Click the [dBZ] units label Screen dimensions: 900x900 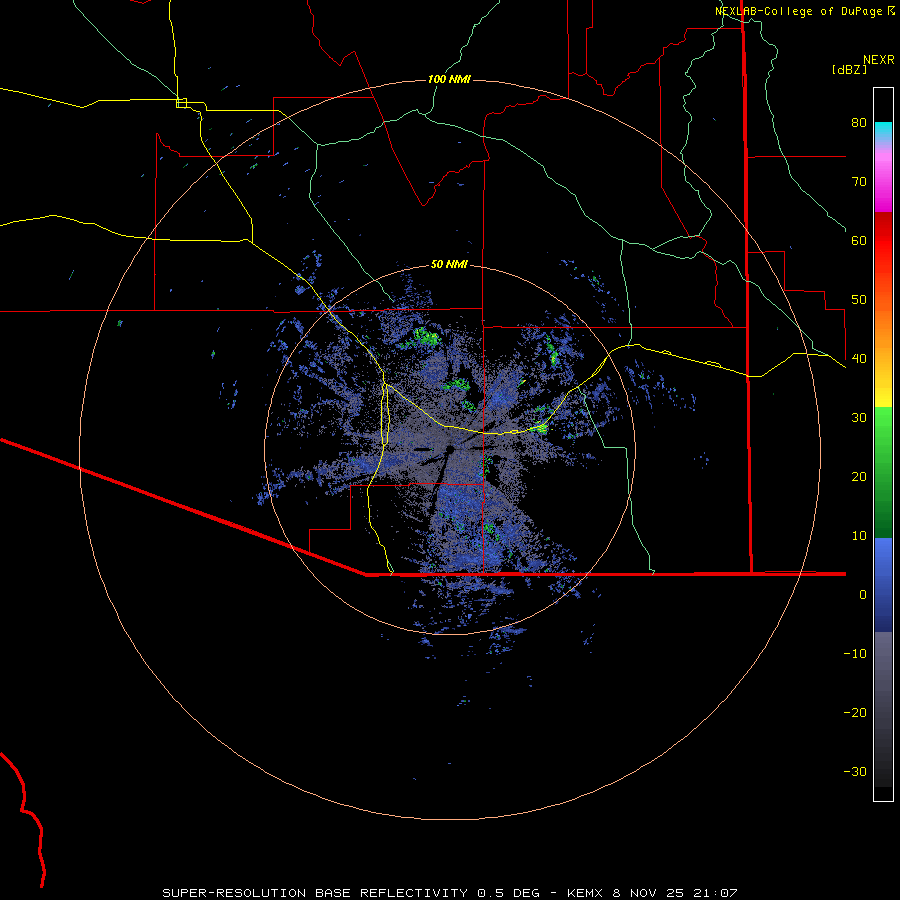point(849,69)
